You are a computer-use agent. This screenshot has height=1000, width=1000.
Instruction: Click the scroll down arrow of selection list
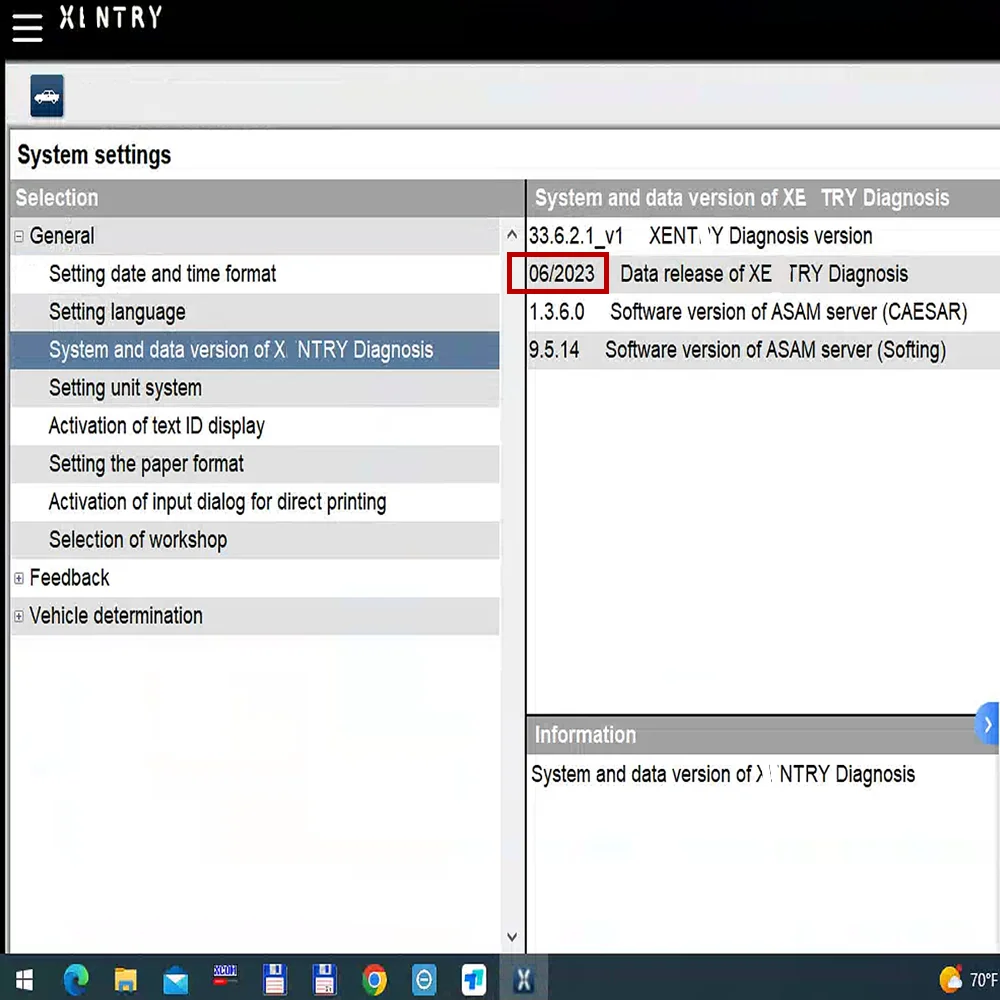(x=511, y=937)
